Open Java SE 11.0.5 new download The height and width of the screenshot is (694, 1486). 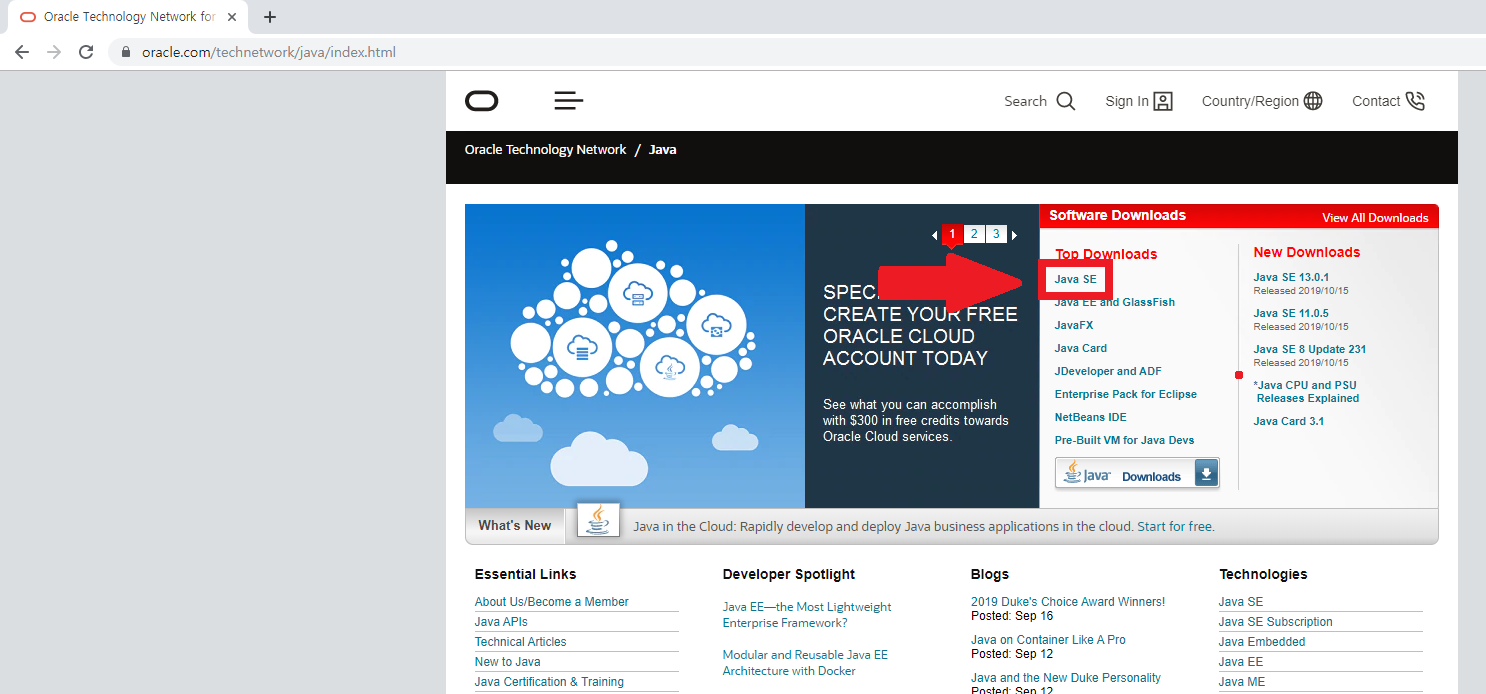[1291, 313]
